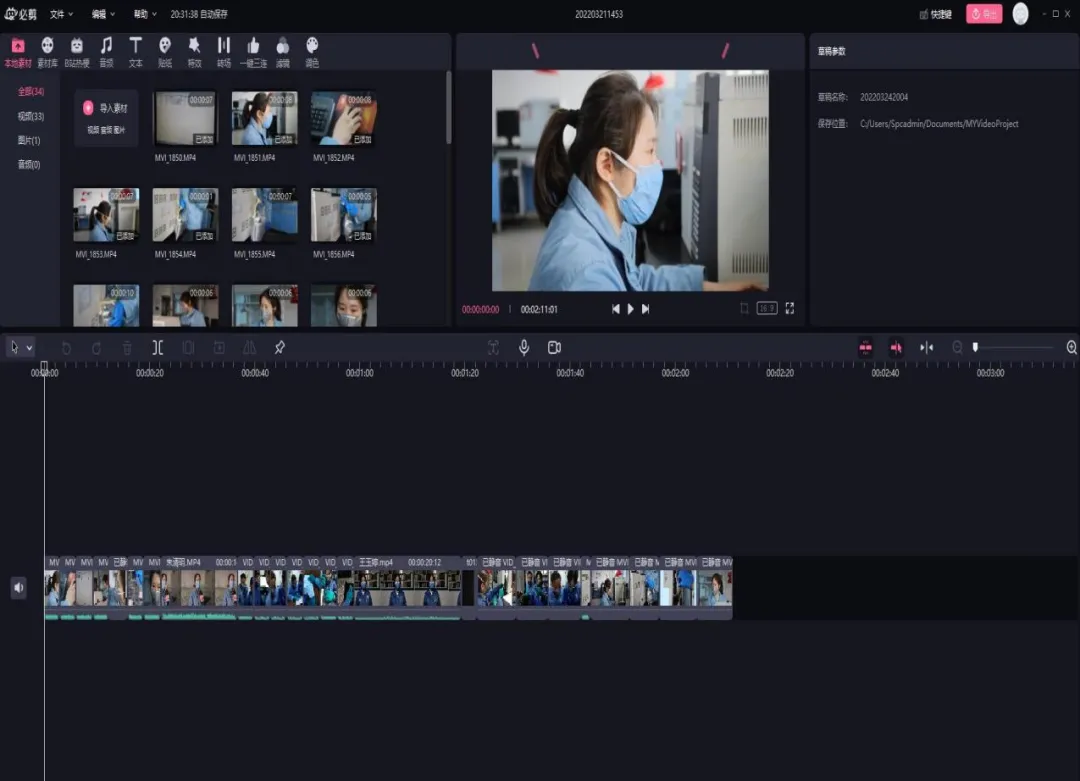
Task: Toggle the auto-snap pink button
Action: click(896, 348)
